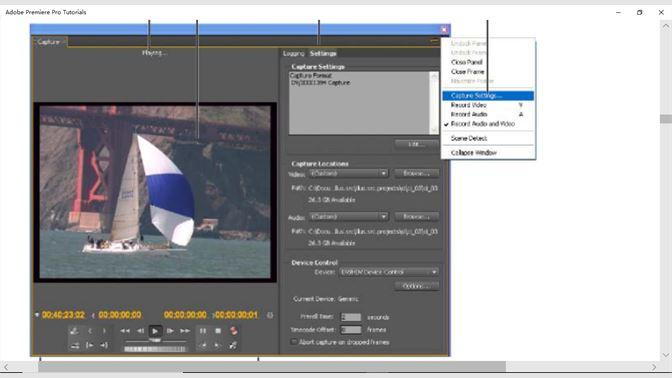Click the jog wheel strip below the play button
Image resolution: width=672 pixels, height=378 pixels.
(x=155, y=349)
